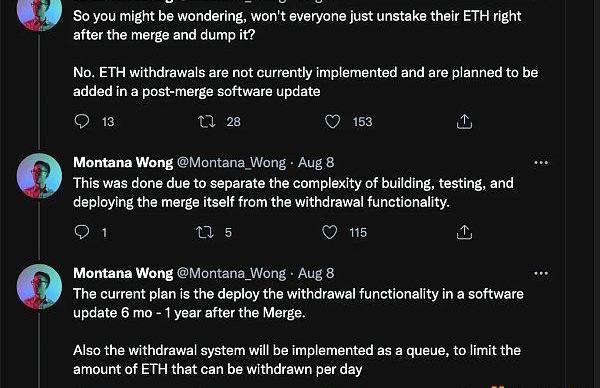The height and width of the screenshot is (388, 600).
Task: Open more options on the complexity tweet
Action: click(541, 163)
